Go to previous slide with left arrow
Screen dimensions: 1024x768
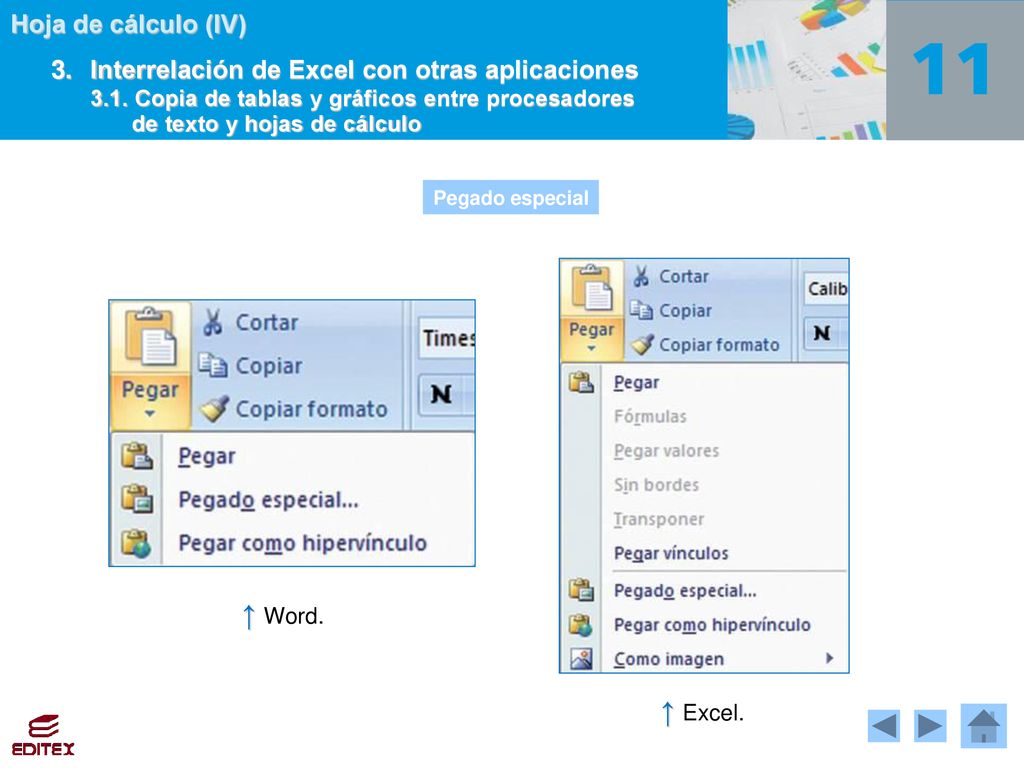pyautogui.click(x=884, y=726)
